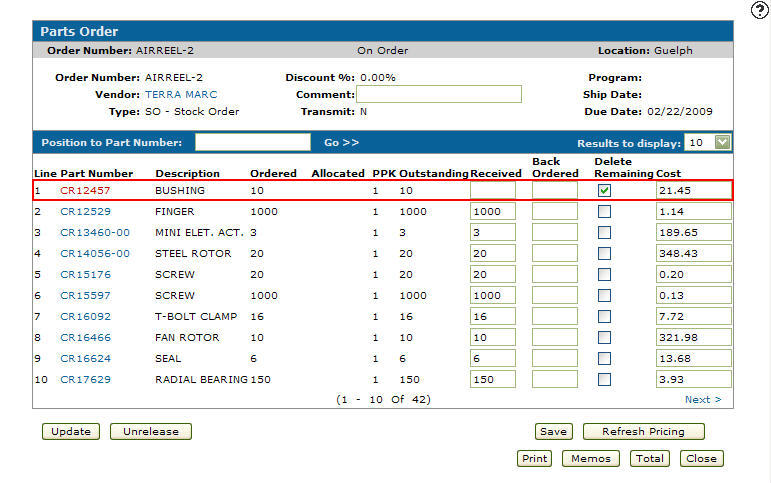
Task: Open part number CR16466
Action: click(x=85, y=337)
